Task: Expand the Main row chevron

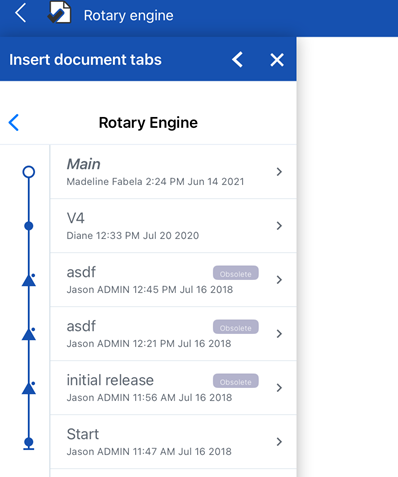Action: [279, 172]
